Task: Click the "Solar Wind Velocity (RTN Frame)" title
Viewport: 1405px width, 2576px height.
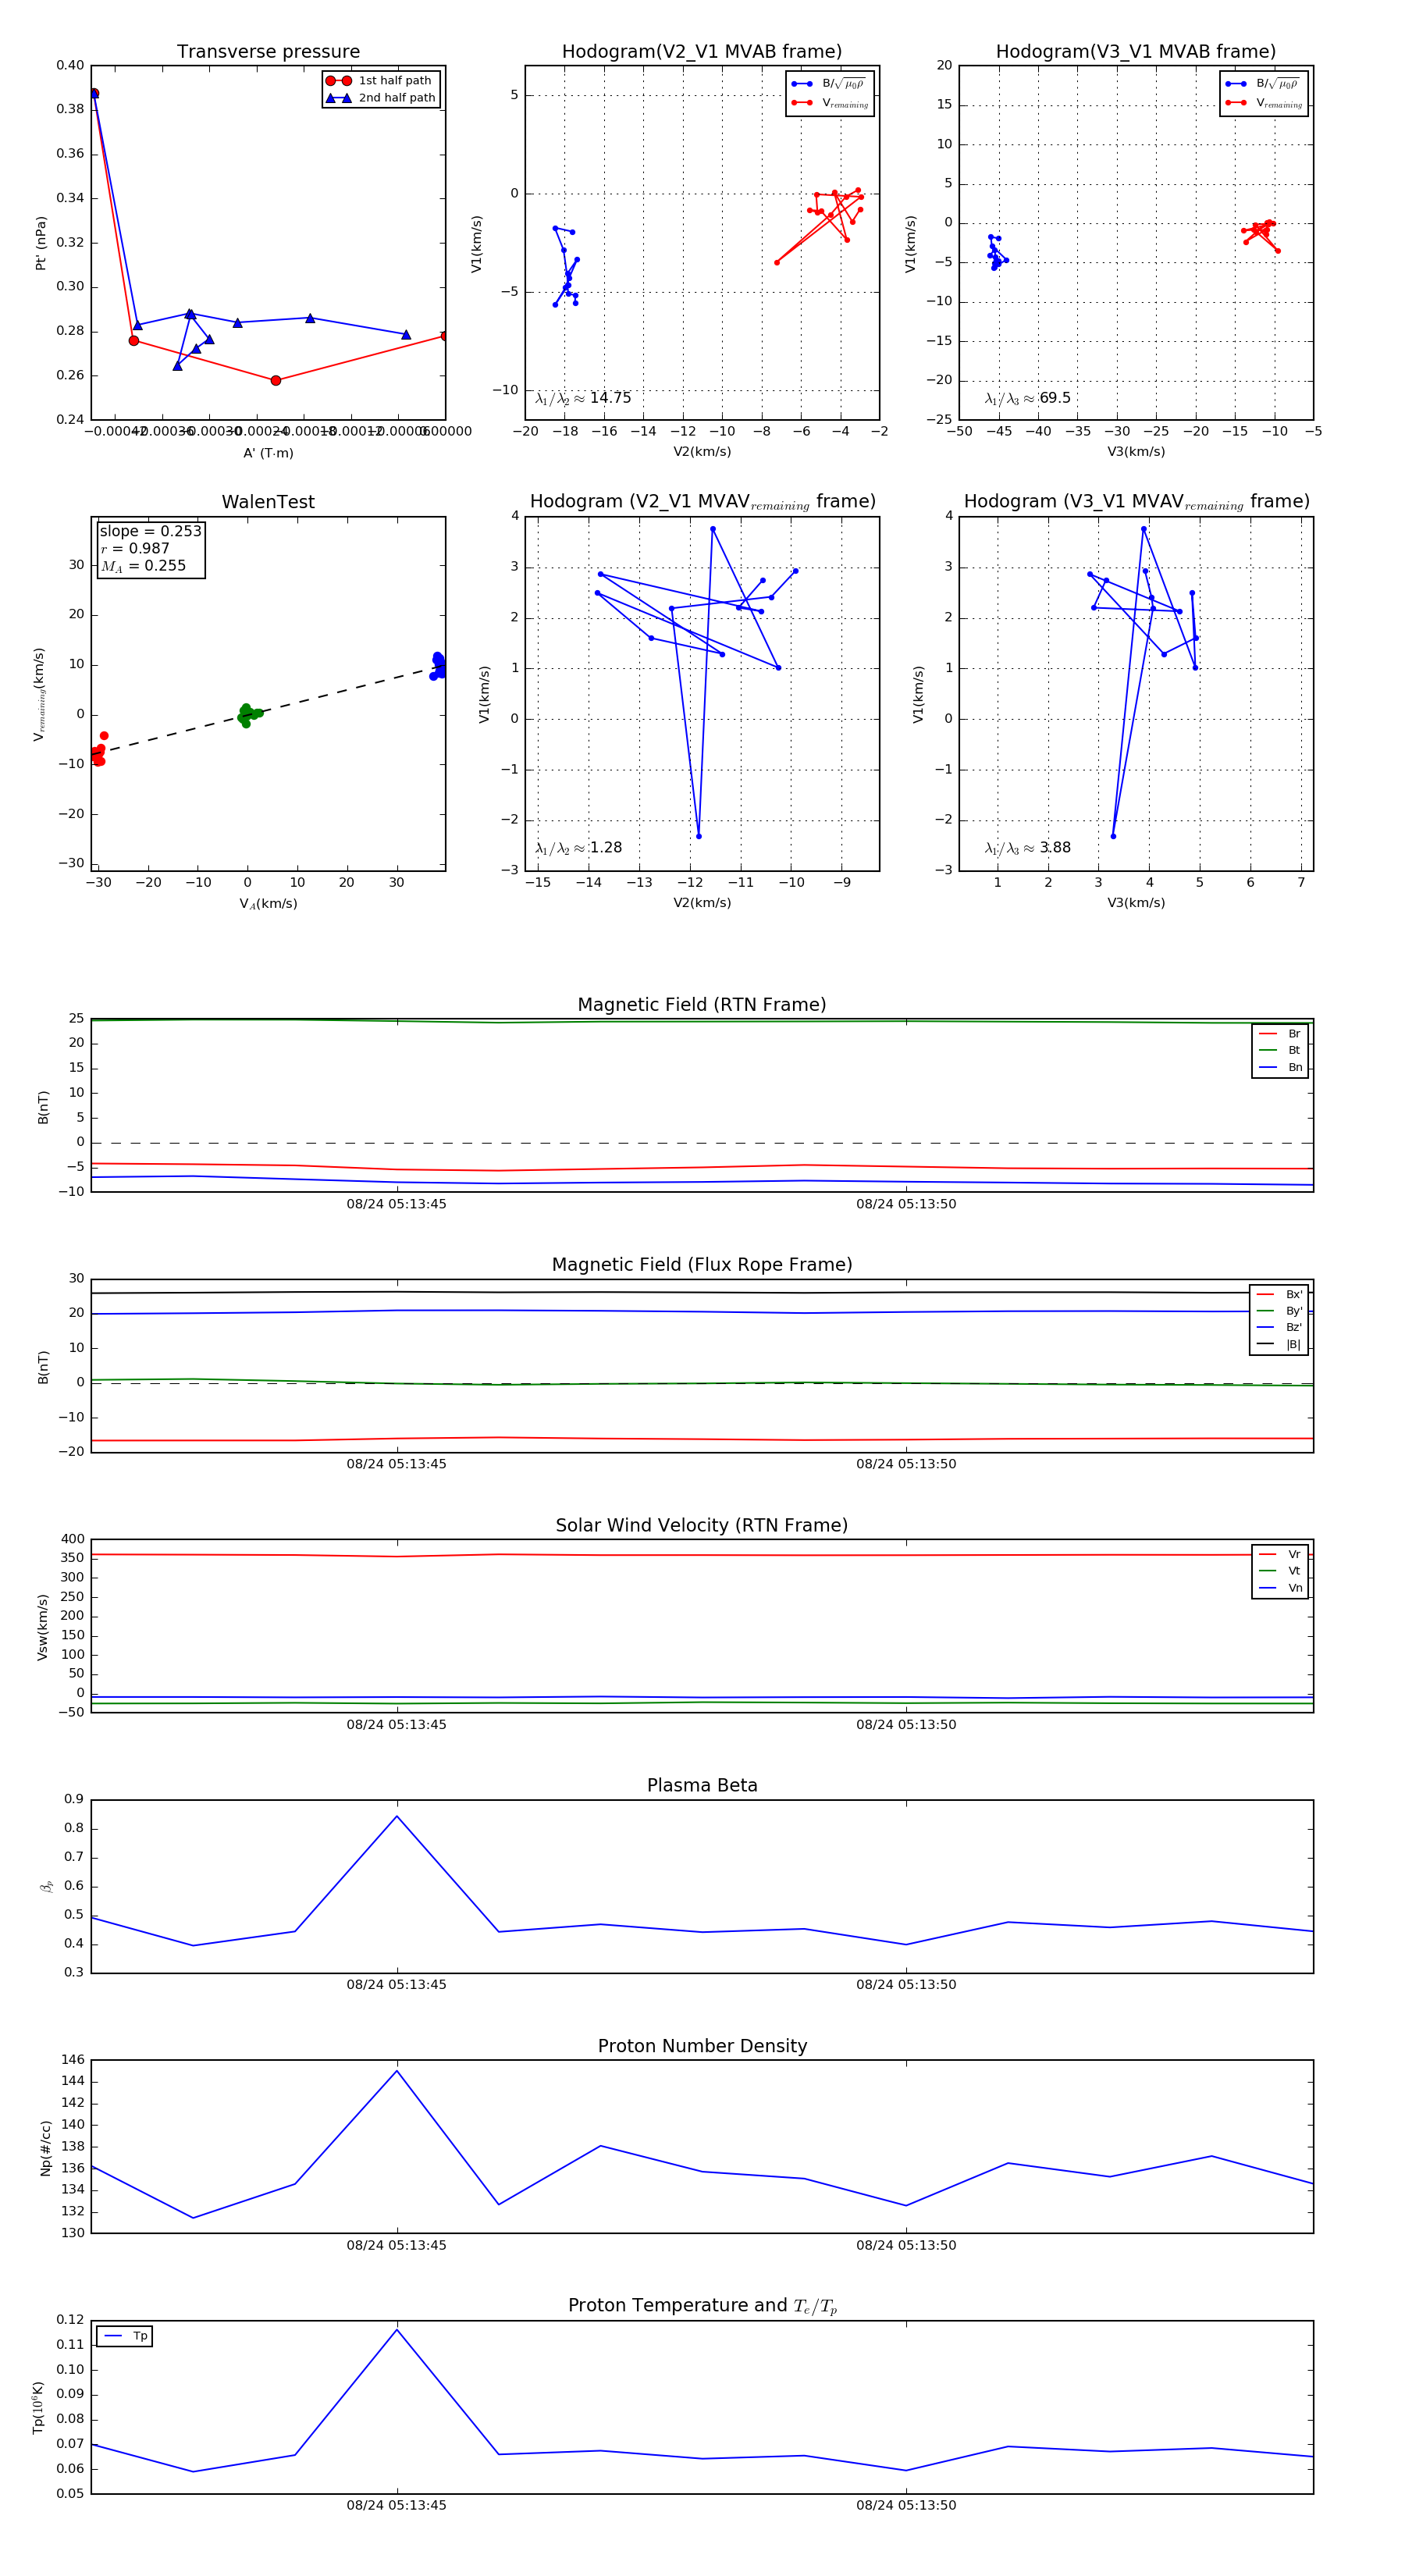Action: tap(702, 1525)
